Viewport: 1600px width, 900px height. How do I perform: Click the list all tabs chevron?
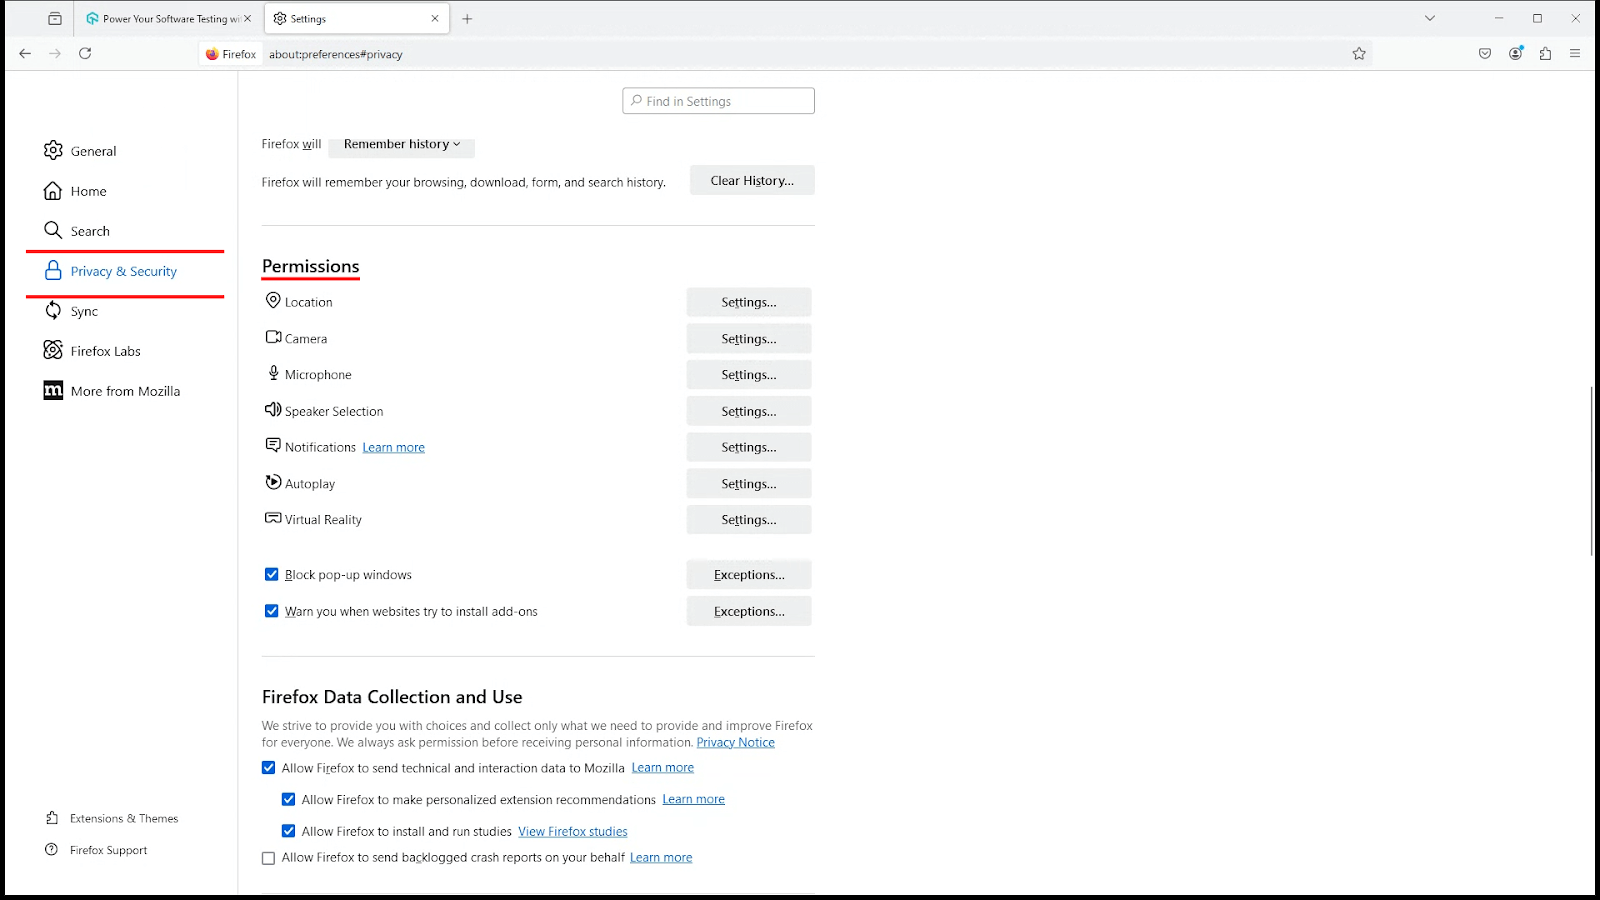click(x=1430, y=18)
